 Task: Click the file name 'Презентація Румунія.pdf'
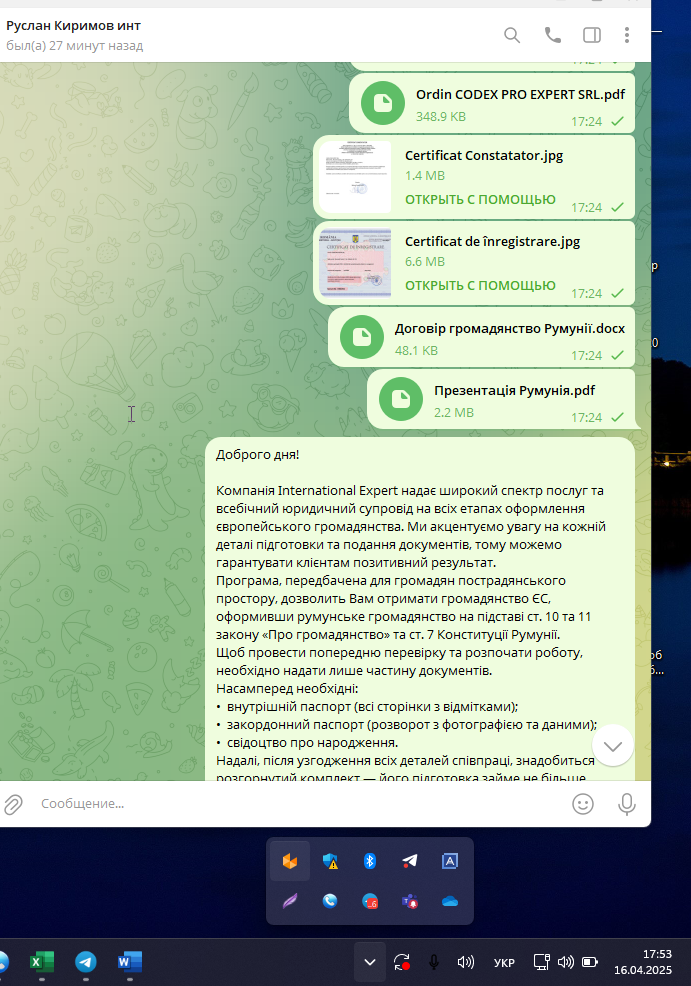(514, 391)
